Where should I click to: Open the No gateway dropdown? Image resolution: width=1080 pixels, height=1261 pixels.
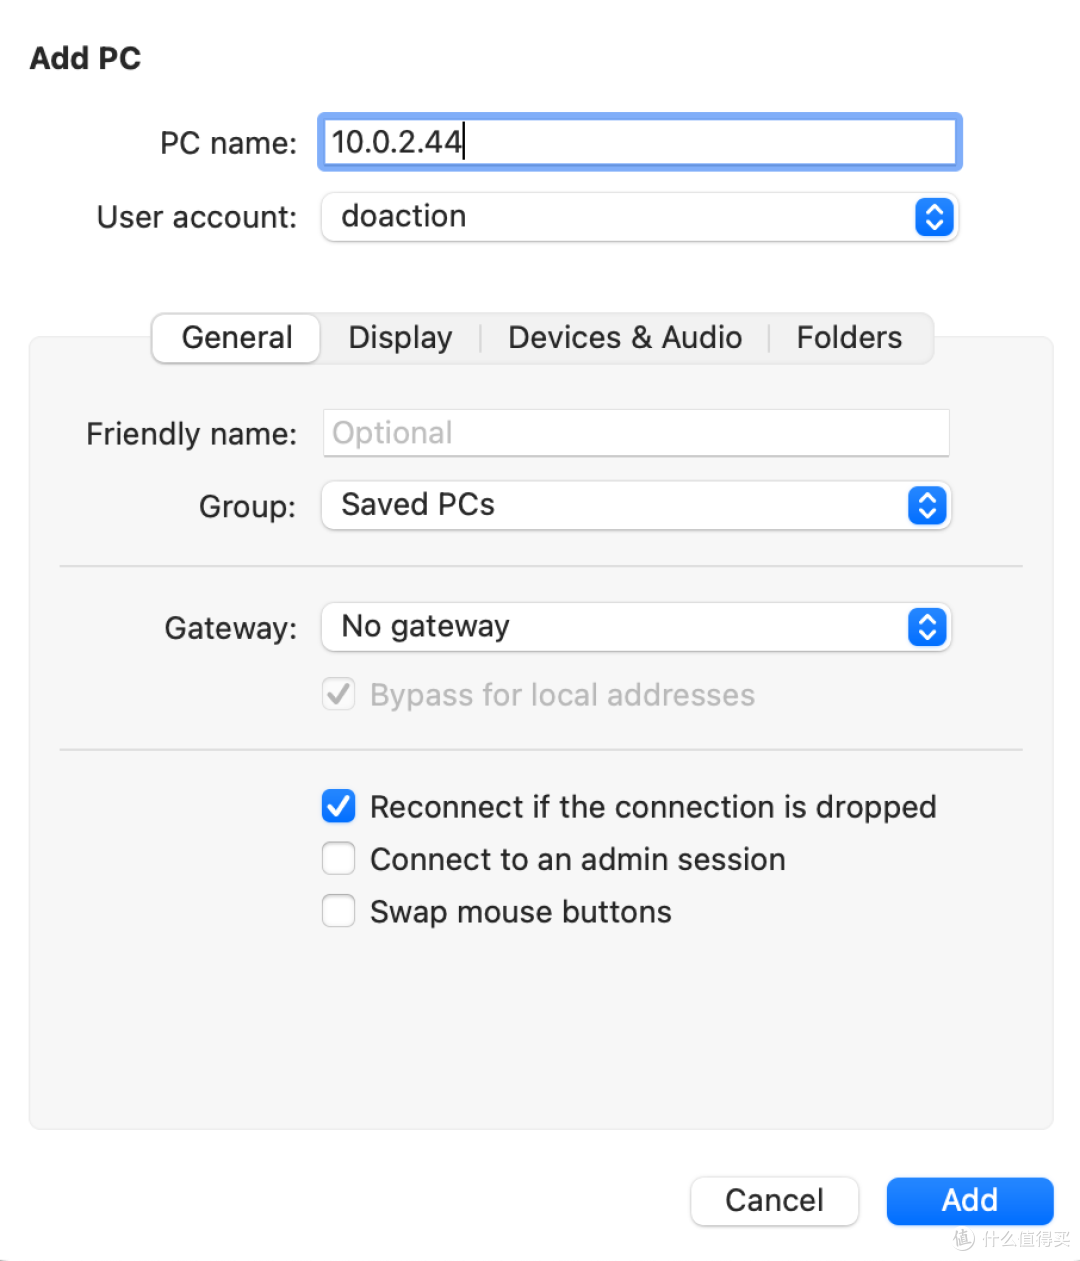click(x=635, y=627)
